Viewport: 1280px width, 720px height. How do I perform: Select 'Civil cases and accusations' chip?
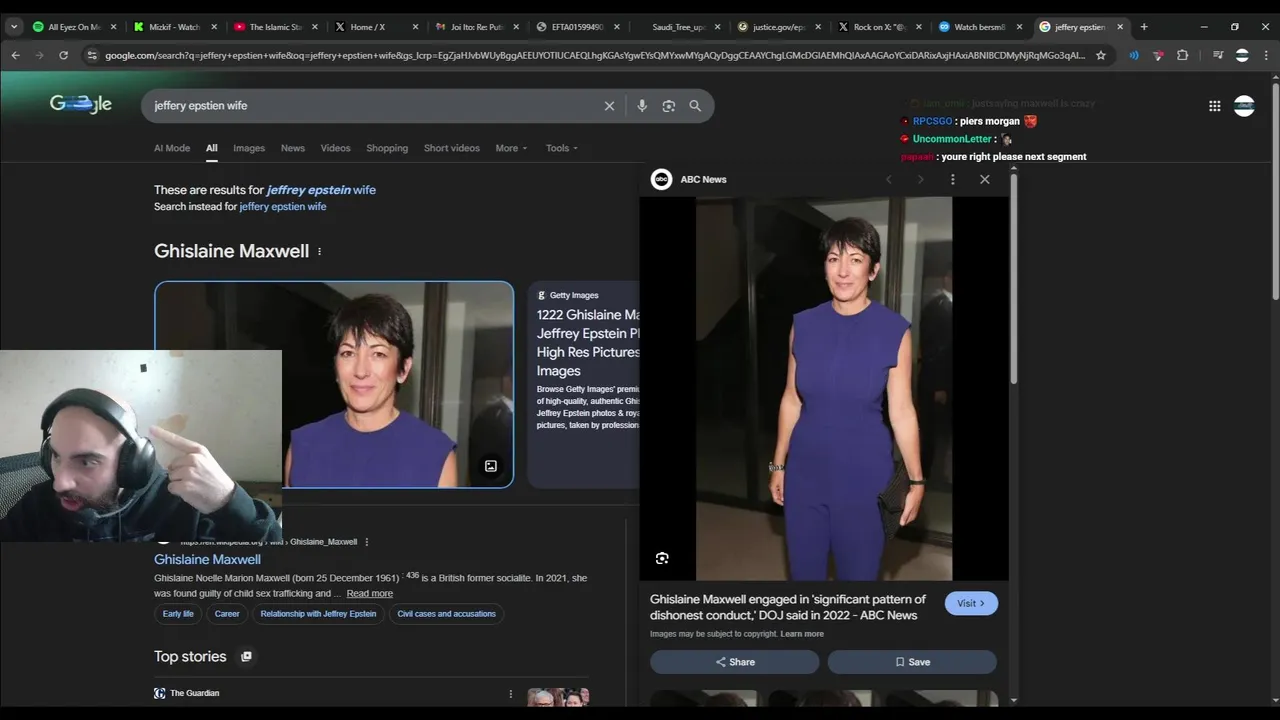(446, 614)
